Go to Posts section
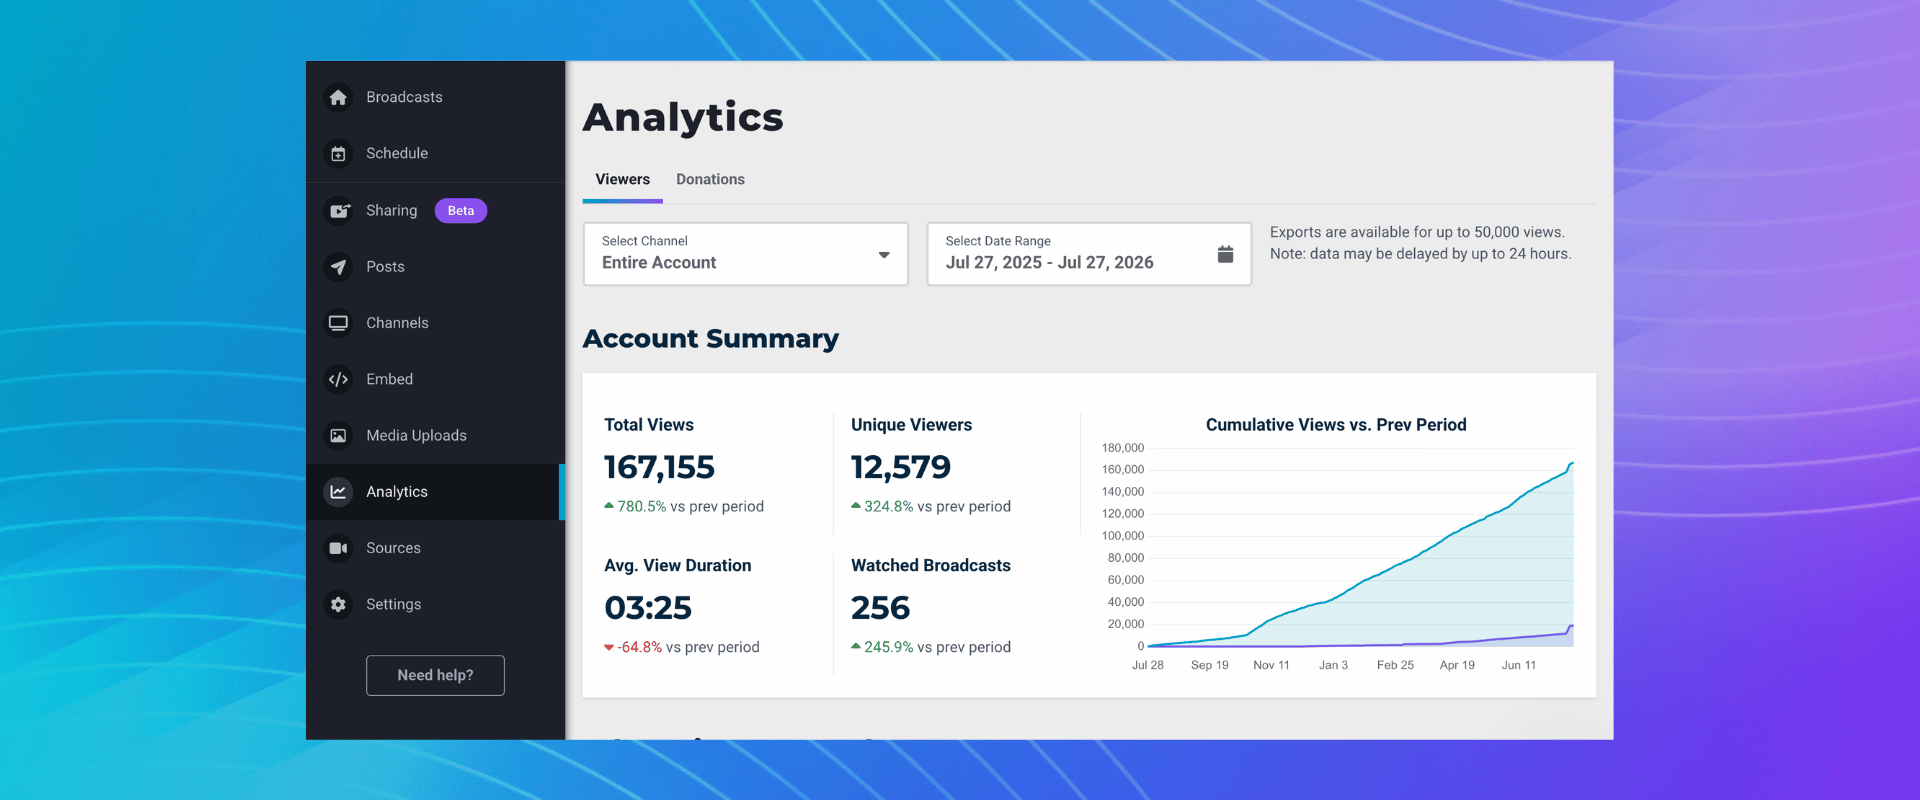The height and width of the screenshot is (800, 1920). [x=435, y=267]
